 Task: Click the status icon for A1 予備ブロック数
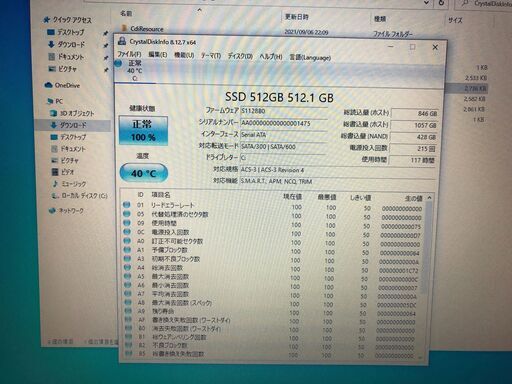pyautogui.click(x=127, y=250)
